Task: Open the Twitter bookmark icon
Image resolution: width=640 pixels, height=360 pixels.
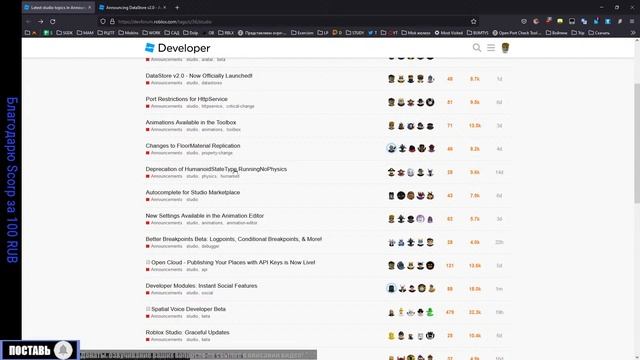Action: tap(372, 33)
